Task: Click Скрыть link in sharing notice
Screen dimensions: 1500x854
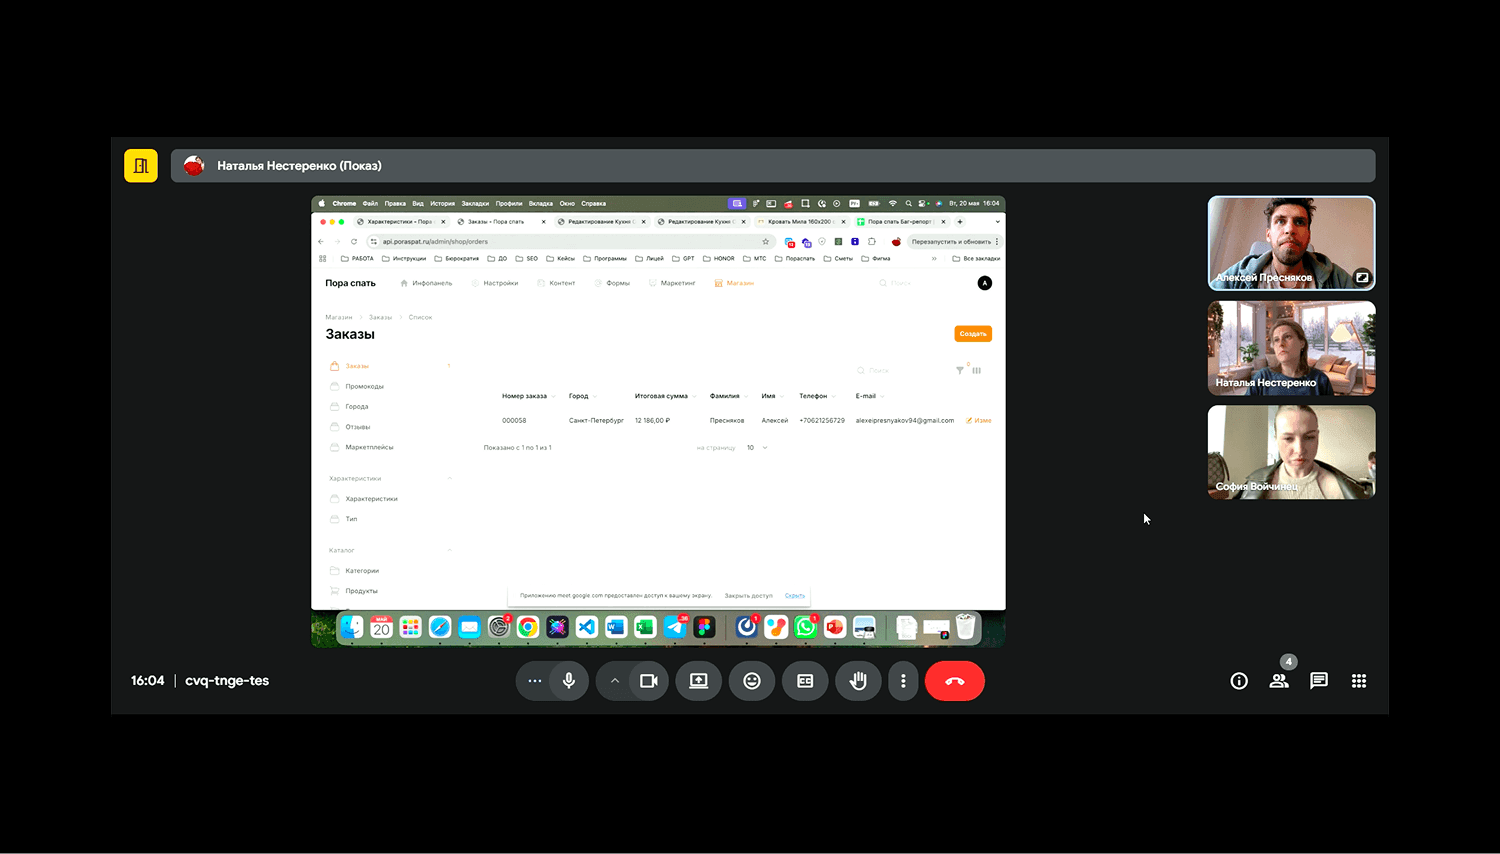Action: [x=795, y=596]
